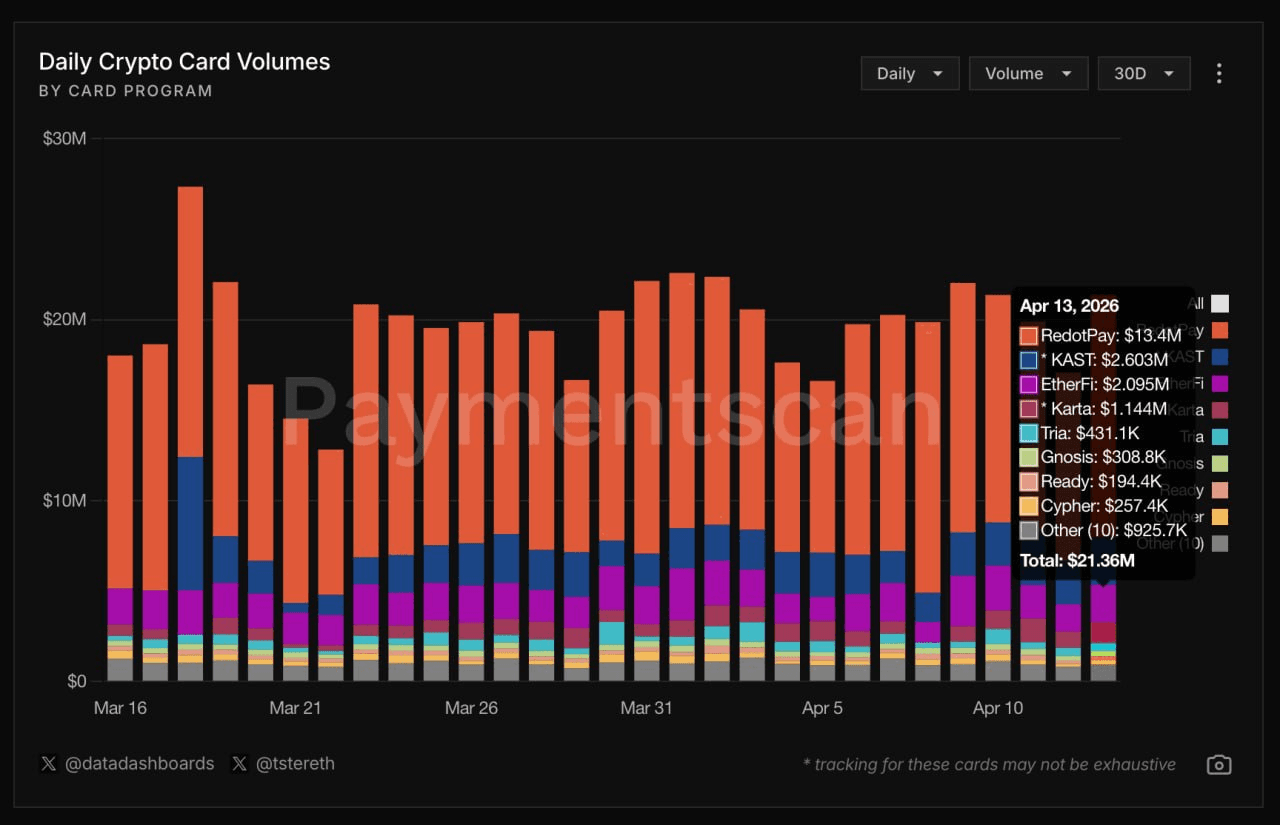Open the 30D time range dropdown

coord(1143,73)
